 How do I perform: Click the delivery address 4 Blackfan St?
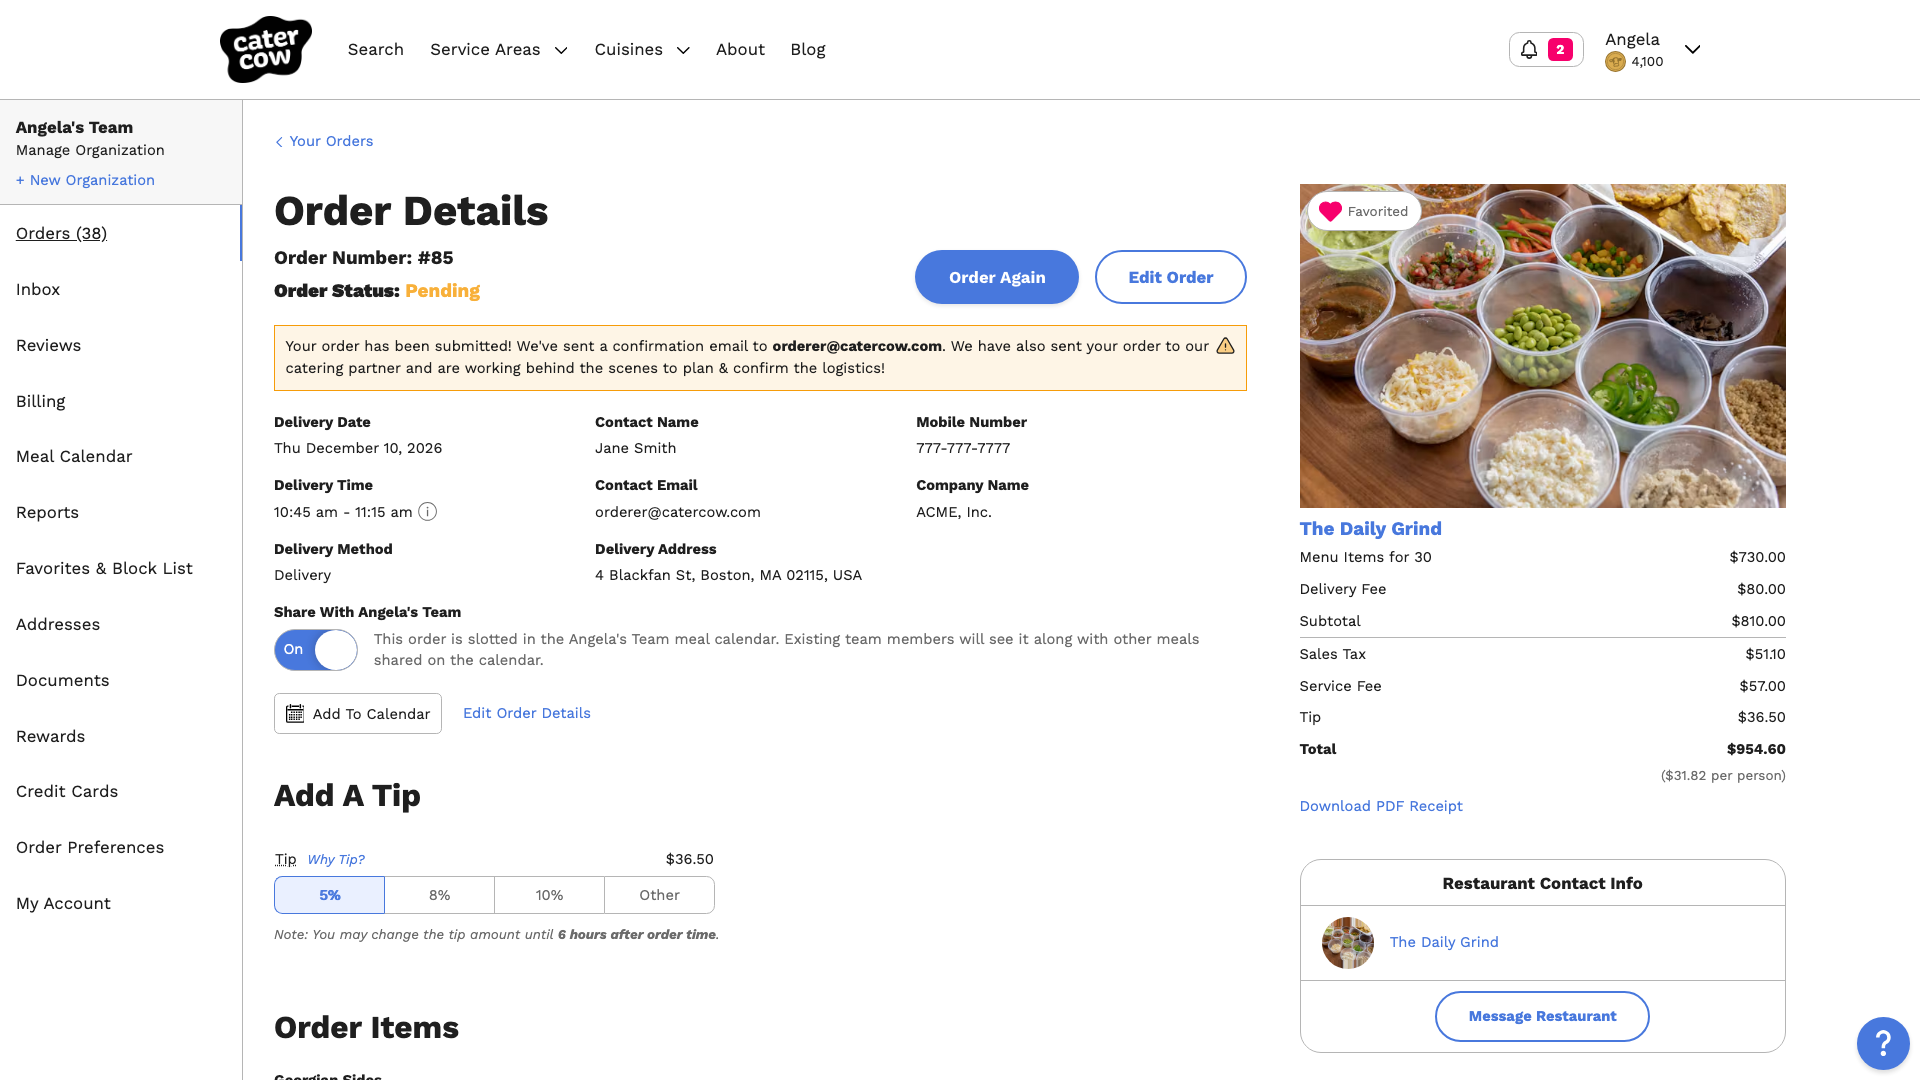728,575
